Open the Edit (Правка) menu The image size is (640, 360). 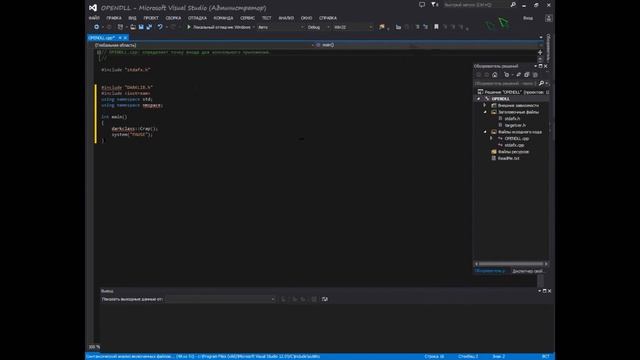pos(113,18)
